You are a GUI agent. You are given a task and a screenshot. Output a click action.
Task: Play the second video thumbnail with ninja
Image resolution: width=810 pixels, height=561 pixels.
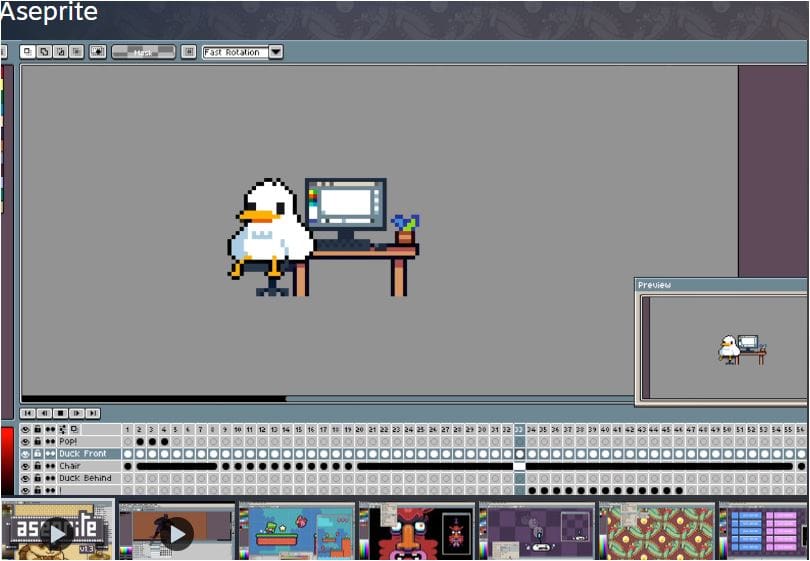coord(177,532)
